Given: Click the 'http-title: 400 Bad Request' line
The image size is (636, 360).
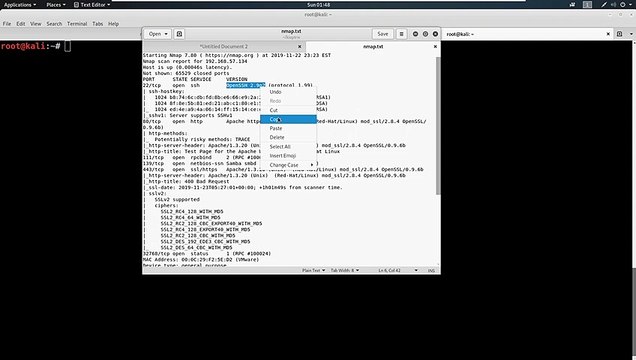Looking at the screenshot, I should 186,182.
